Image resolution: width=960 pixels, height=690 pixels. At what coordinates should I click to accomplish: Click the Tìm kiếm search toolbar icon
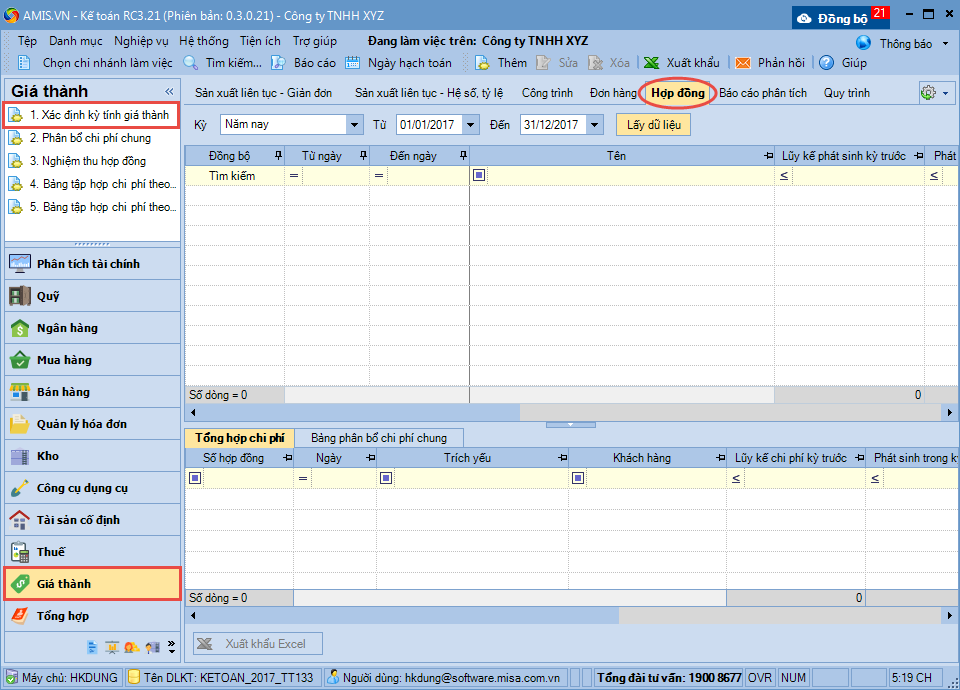pos(190,63)
